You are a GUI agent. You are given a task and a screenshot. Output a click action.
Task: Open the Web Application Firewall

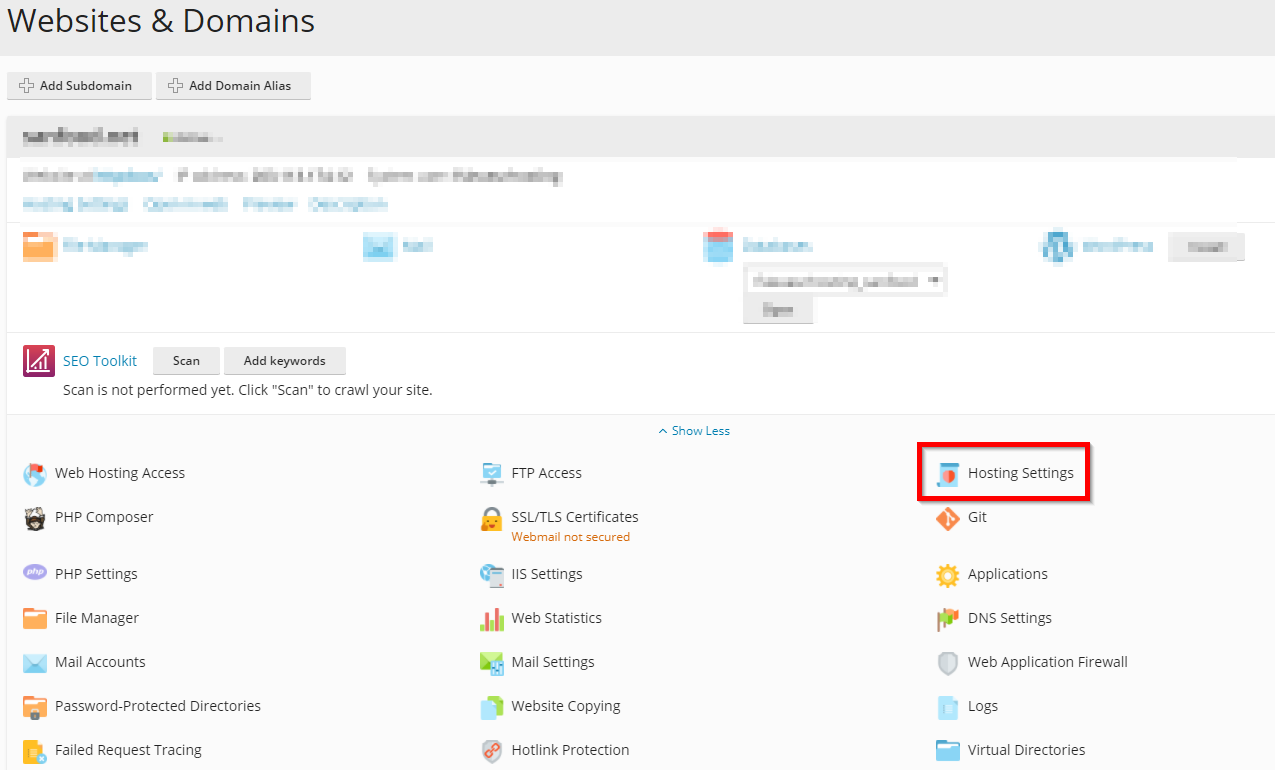coord(1047,661)
